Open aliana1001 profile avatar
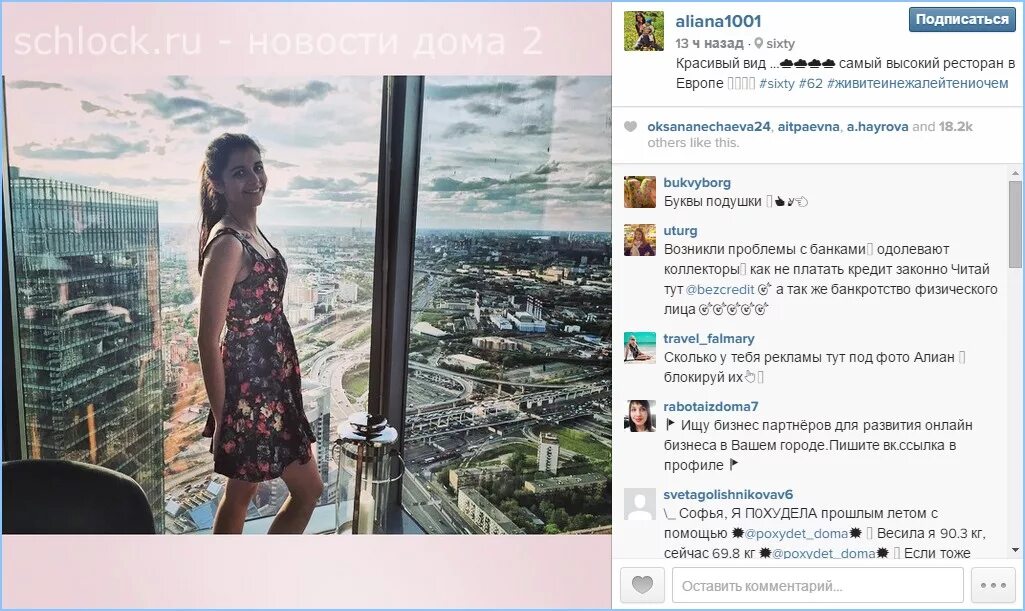The height and width of the screenshot is (611, 1025). [643, 31]
